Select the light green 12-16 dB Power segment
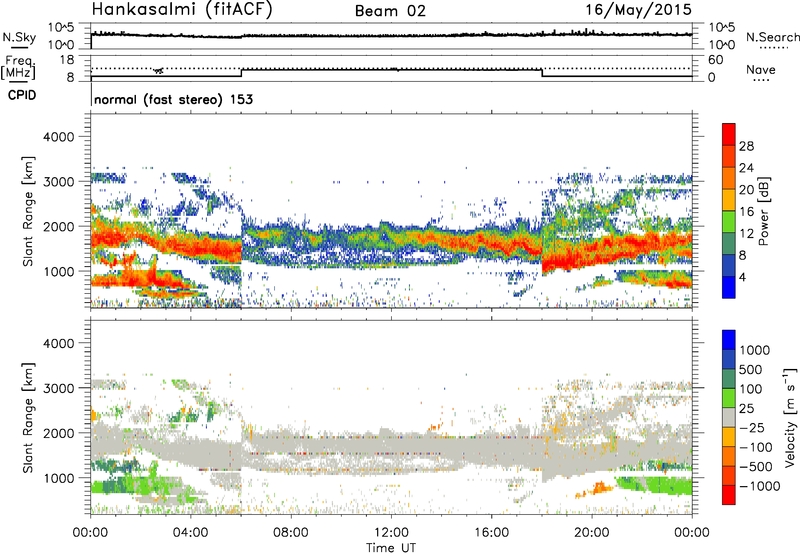This screenshot has height=554, width=800. (729, 222)
